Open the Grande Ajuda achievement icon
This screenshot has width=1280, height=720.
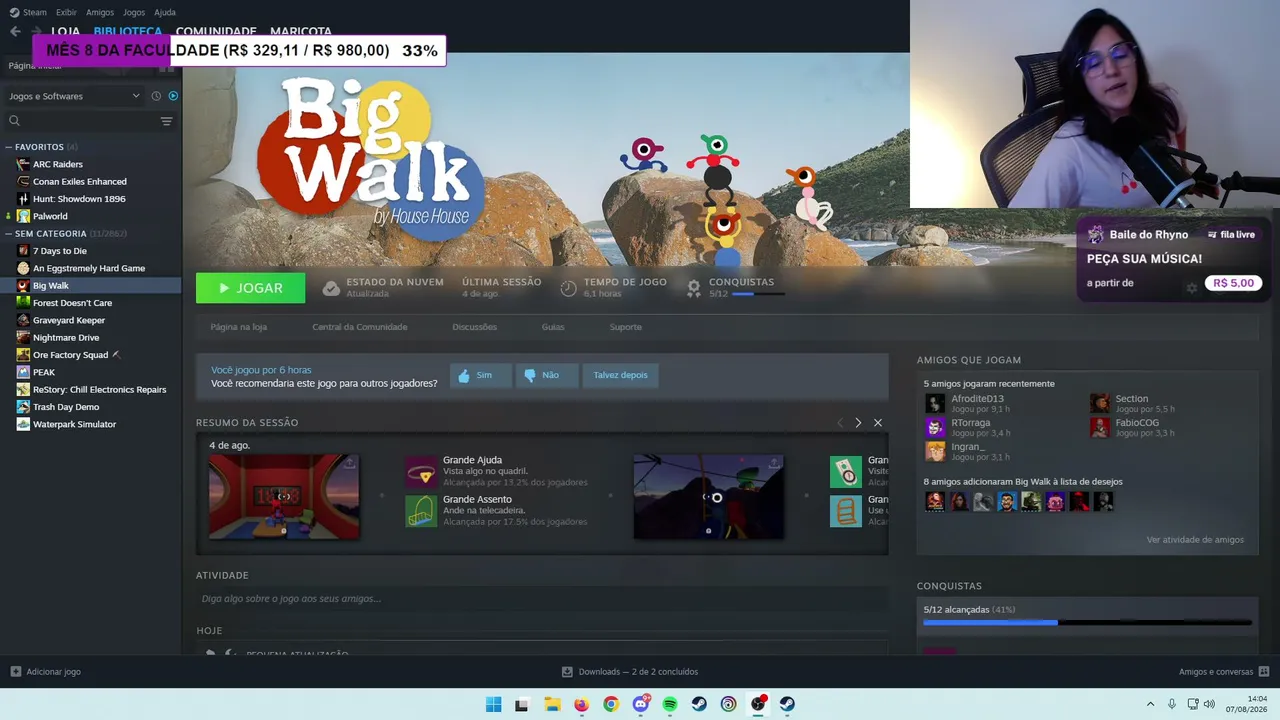[x=421, y=472]
